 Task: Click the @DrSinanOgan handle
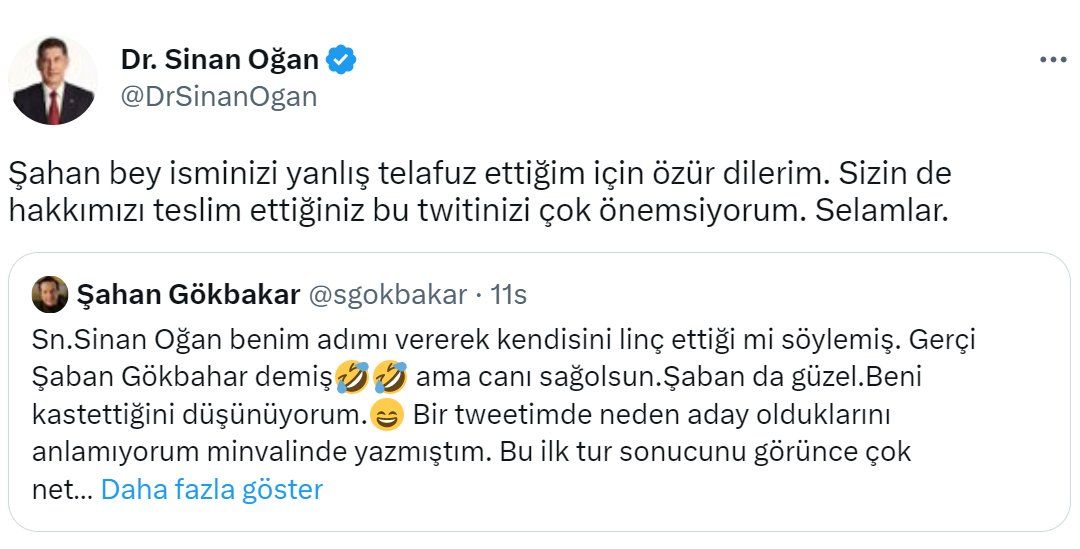click(218, 97)
